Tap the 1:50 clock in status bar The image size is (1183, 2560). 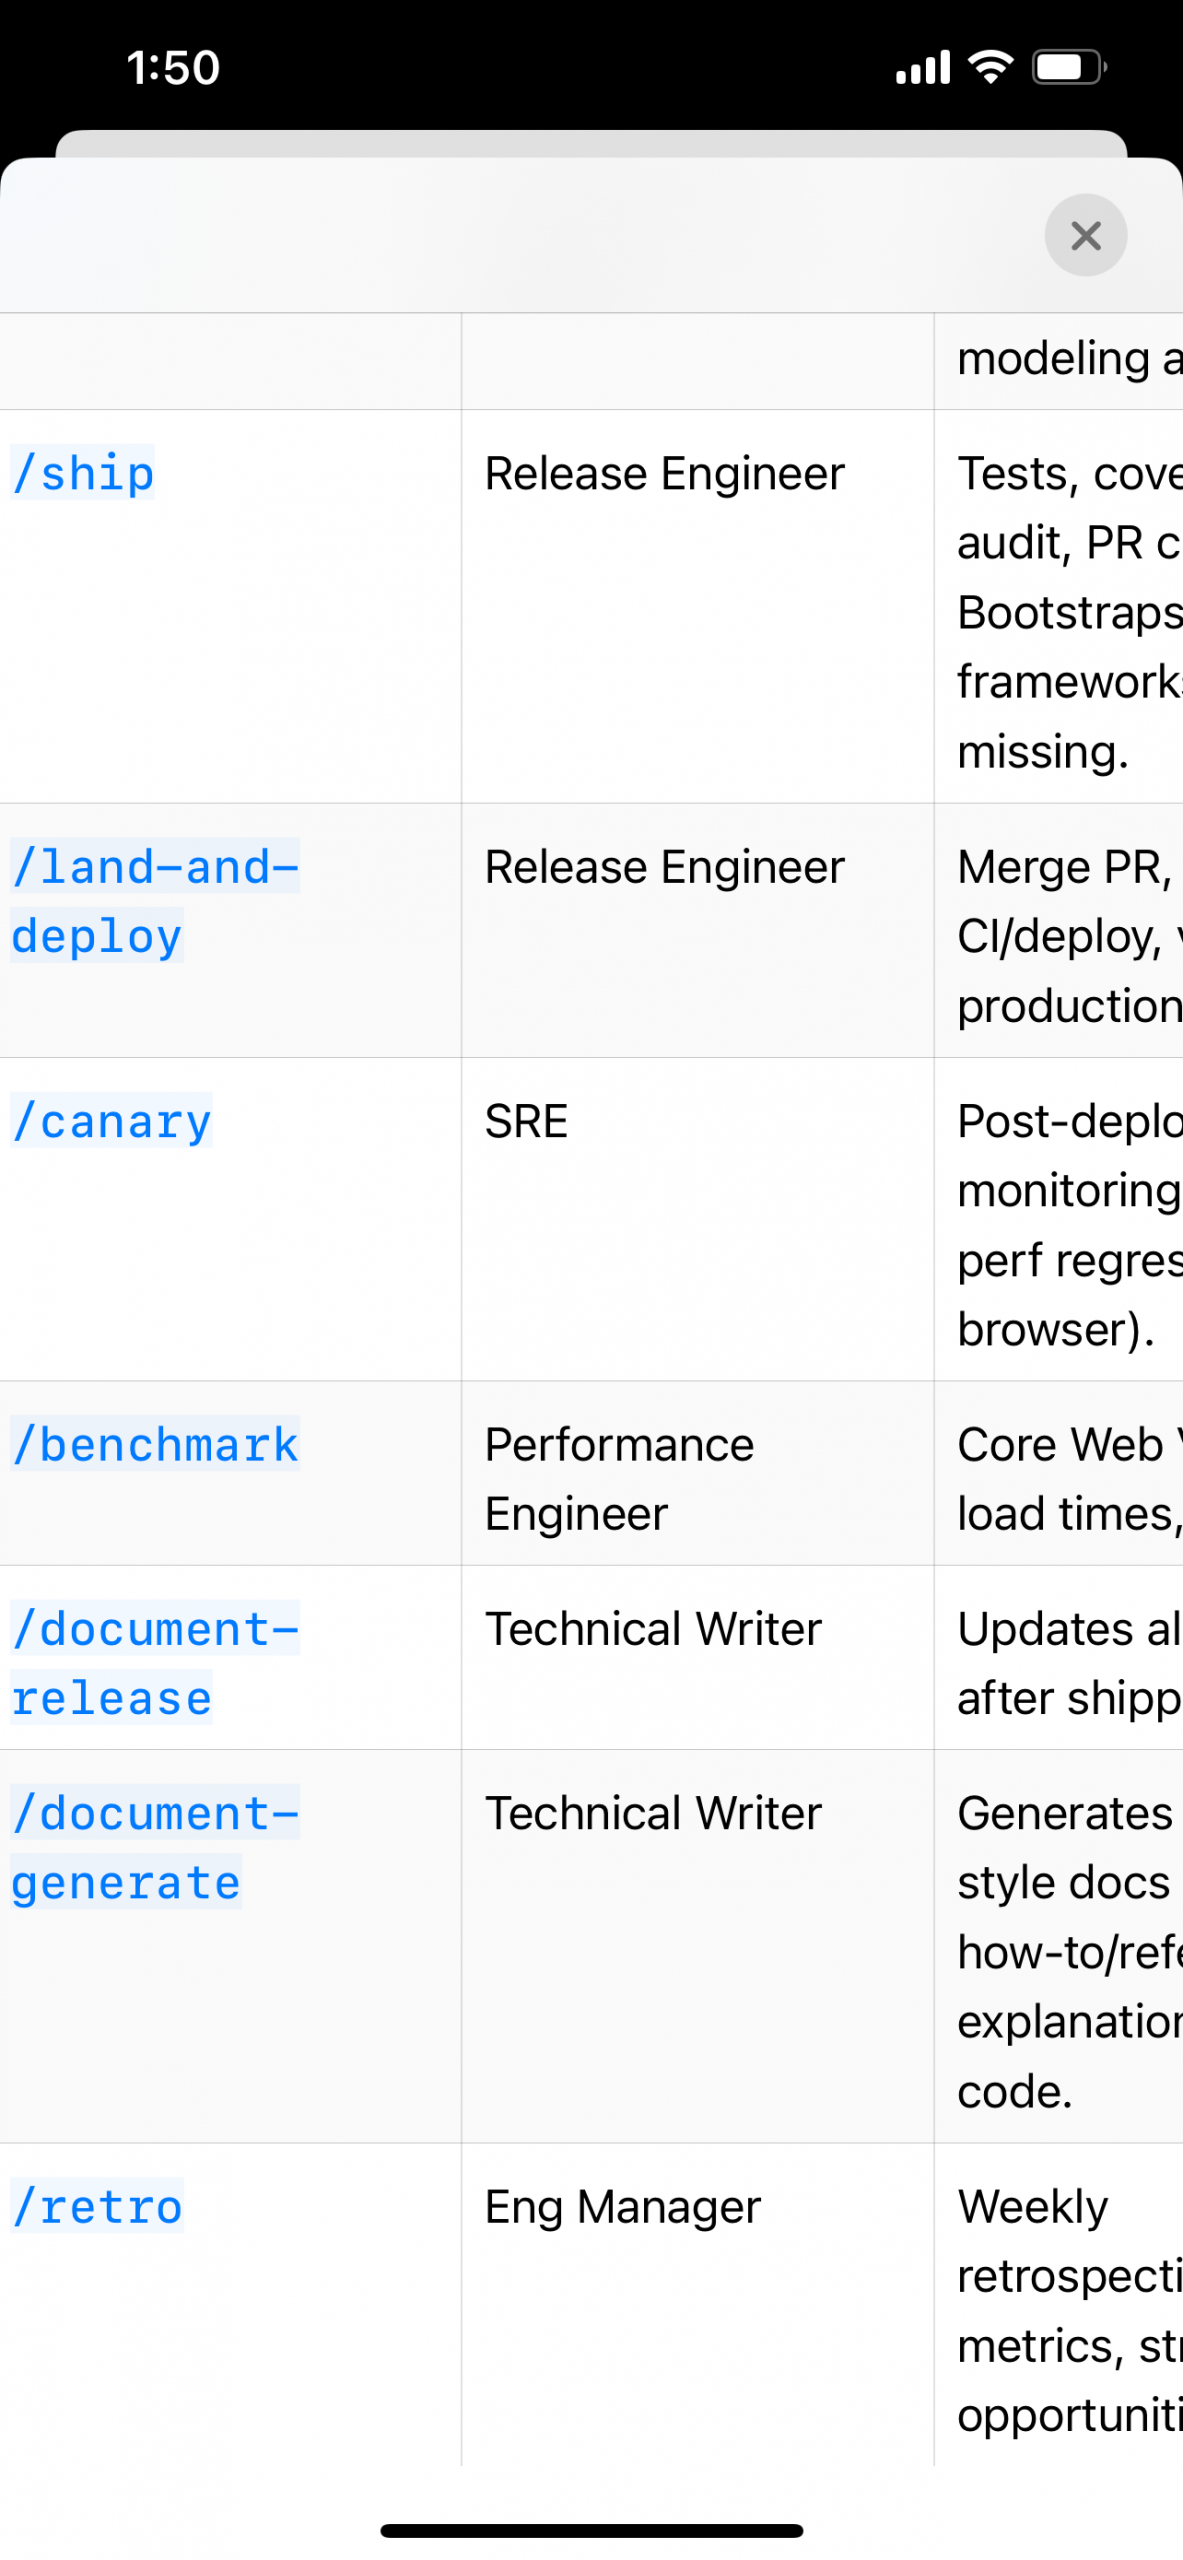[x=173, y=68]
